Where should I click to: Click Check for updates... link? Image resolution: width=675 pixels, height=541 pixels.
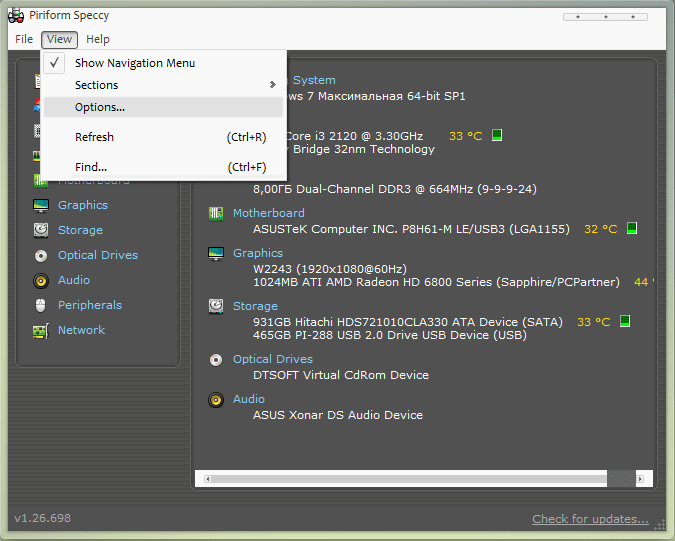tap(590, 519)
